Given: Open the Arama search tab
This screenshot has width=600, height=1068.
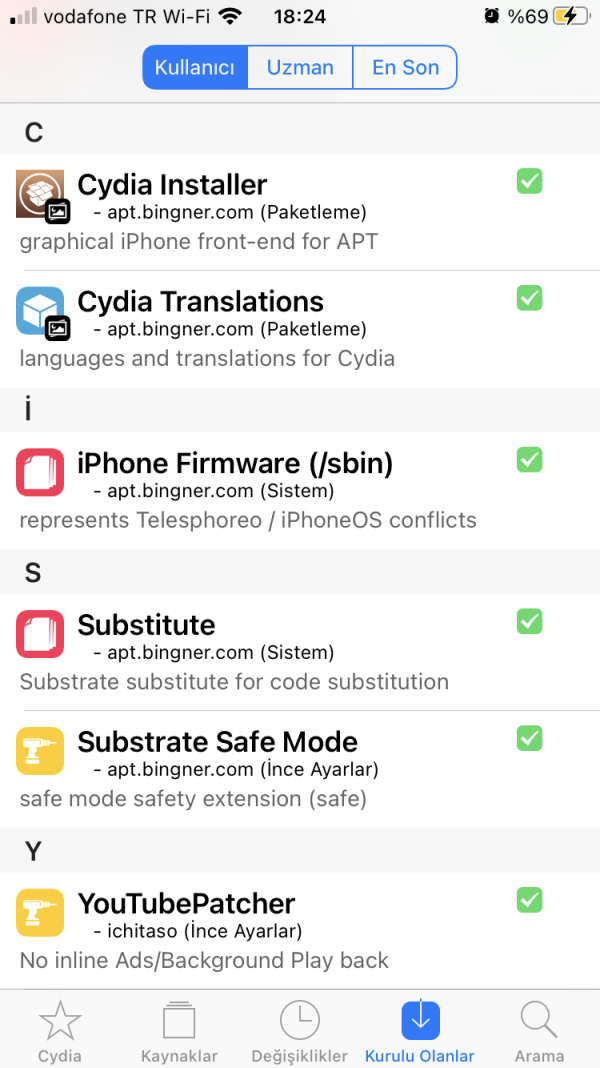Looking at the screenshot, I should pos(539,1031).
